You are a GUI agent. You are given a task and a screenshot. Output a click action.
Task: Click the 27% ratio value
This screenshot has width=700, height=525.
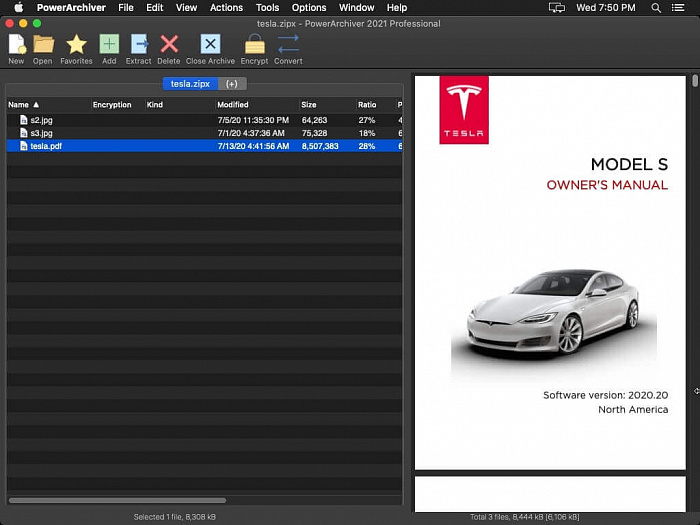(367, 120)
